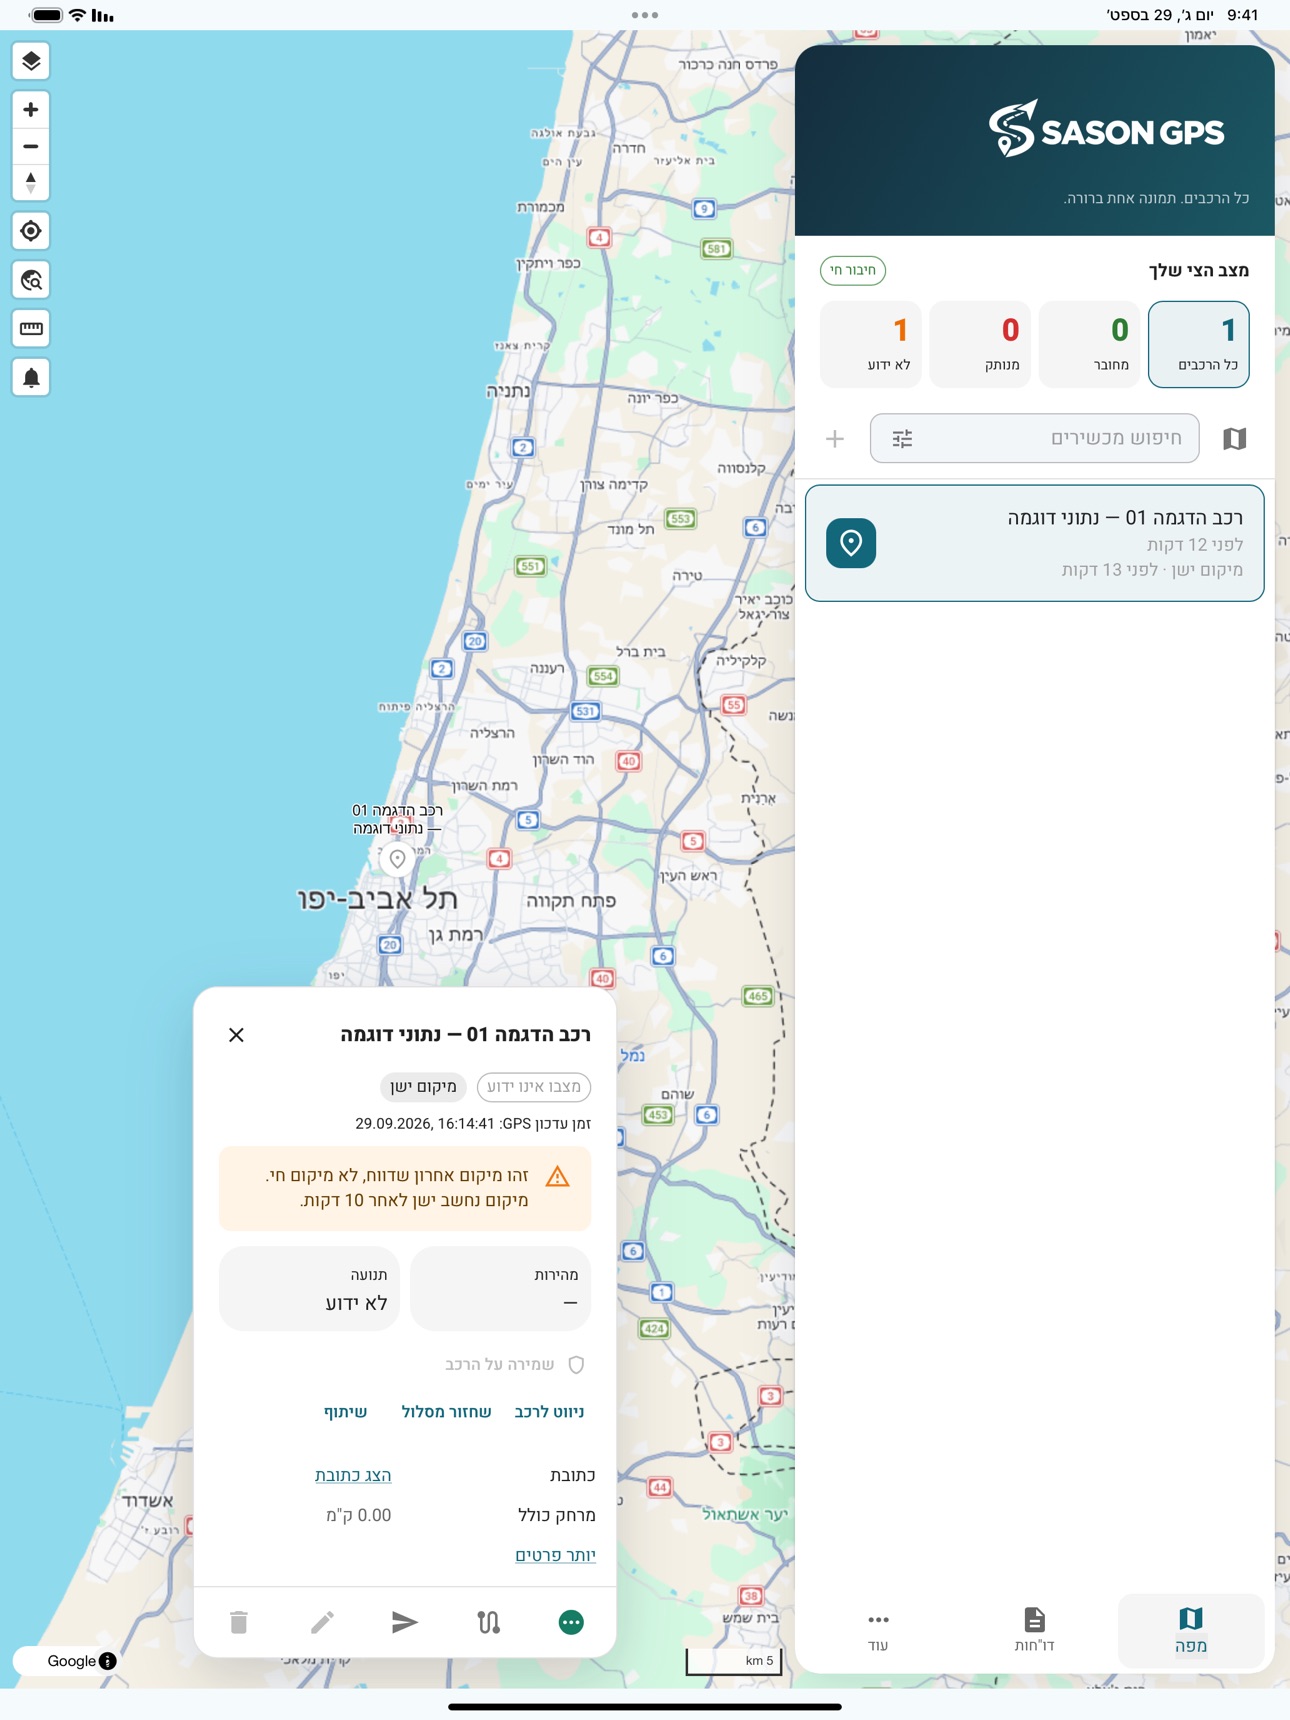Open Google map info icon
Viewport: 1290px width, 1720px height.
coord(108,1661)
